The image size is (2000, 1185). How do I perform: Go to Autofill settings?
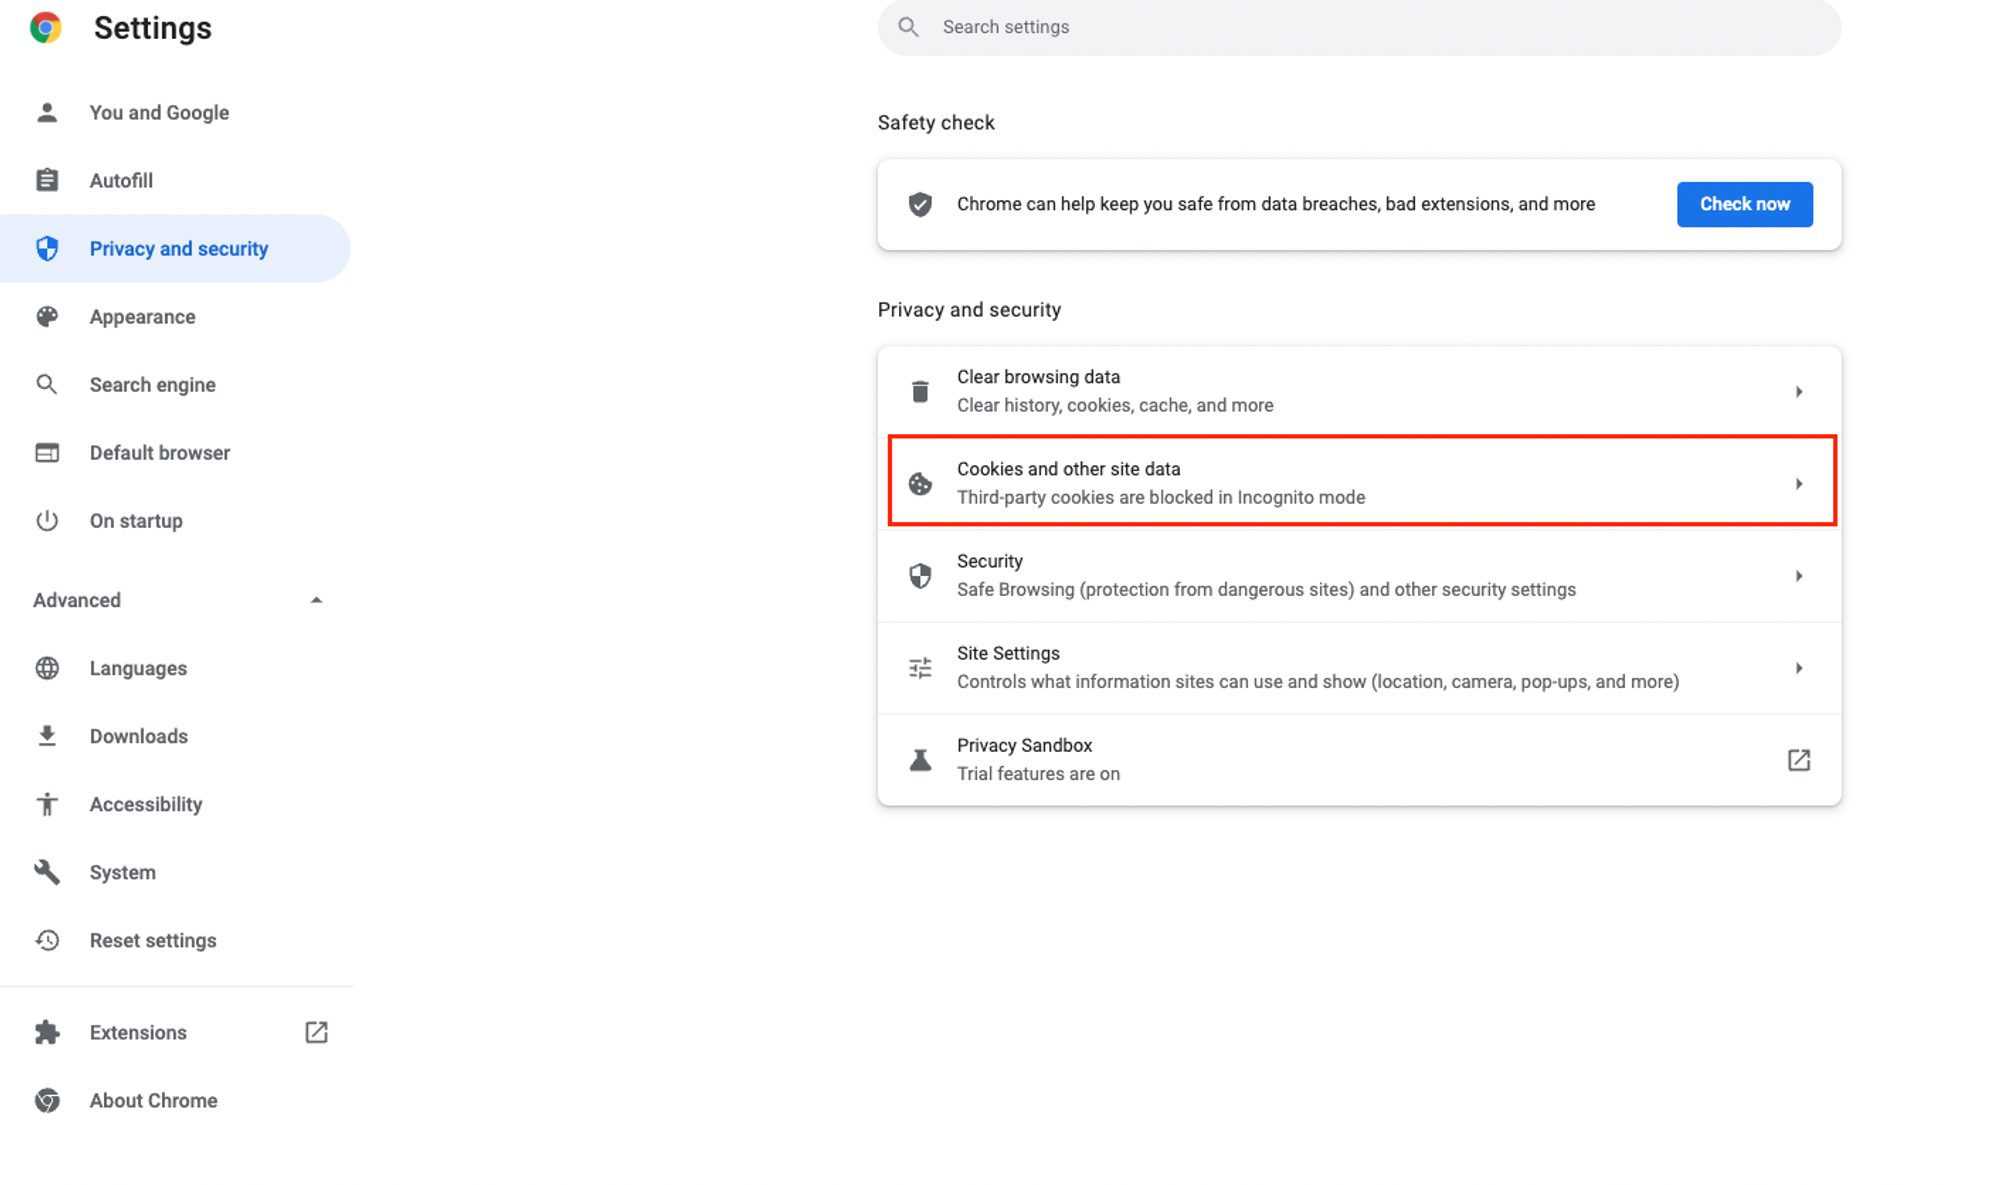[x=175, y=180]
